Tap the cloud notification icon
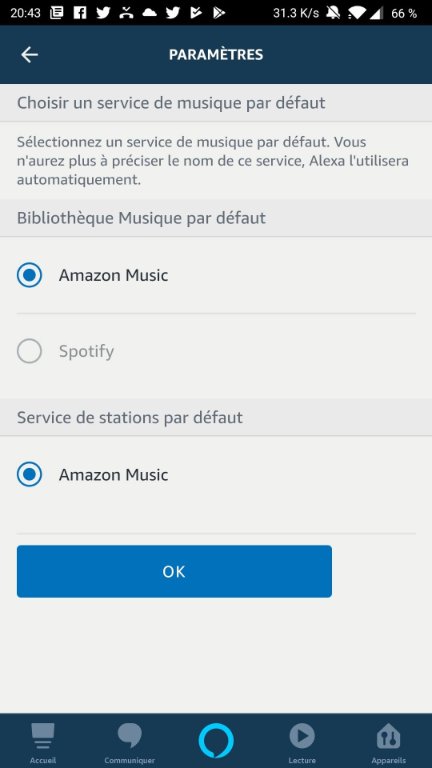The image size is (432, 768). click(x=149, y=13)
